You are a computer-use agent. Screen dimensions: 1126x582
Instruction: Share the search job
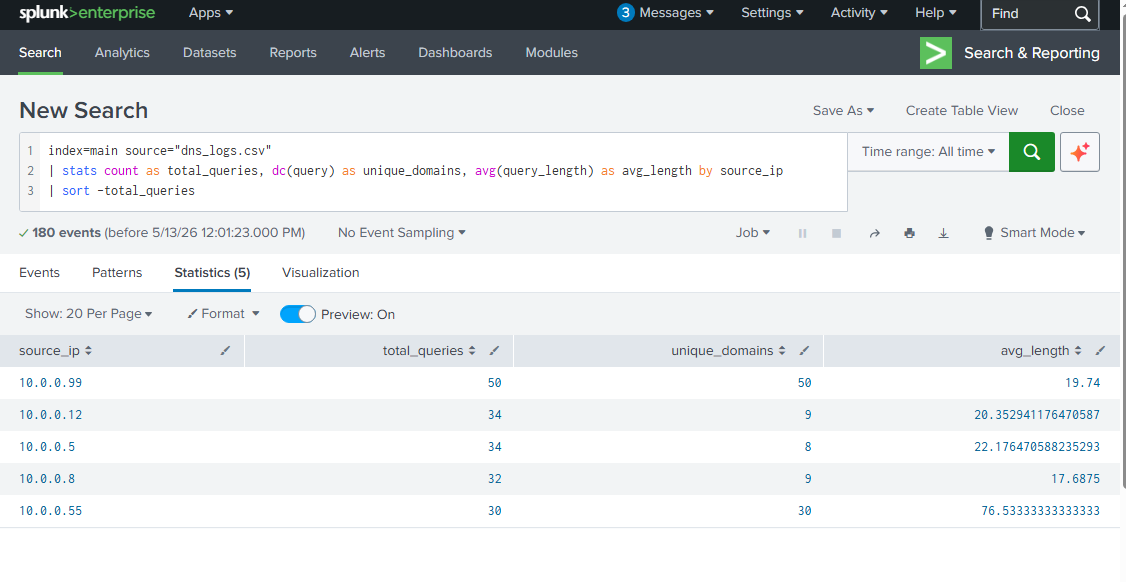[874, 234]
